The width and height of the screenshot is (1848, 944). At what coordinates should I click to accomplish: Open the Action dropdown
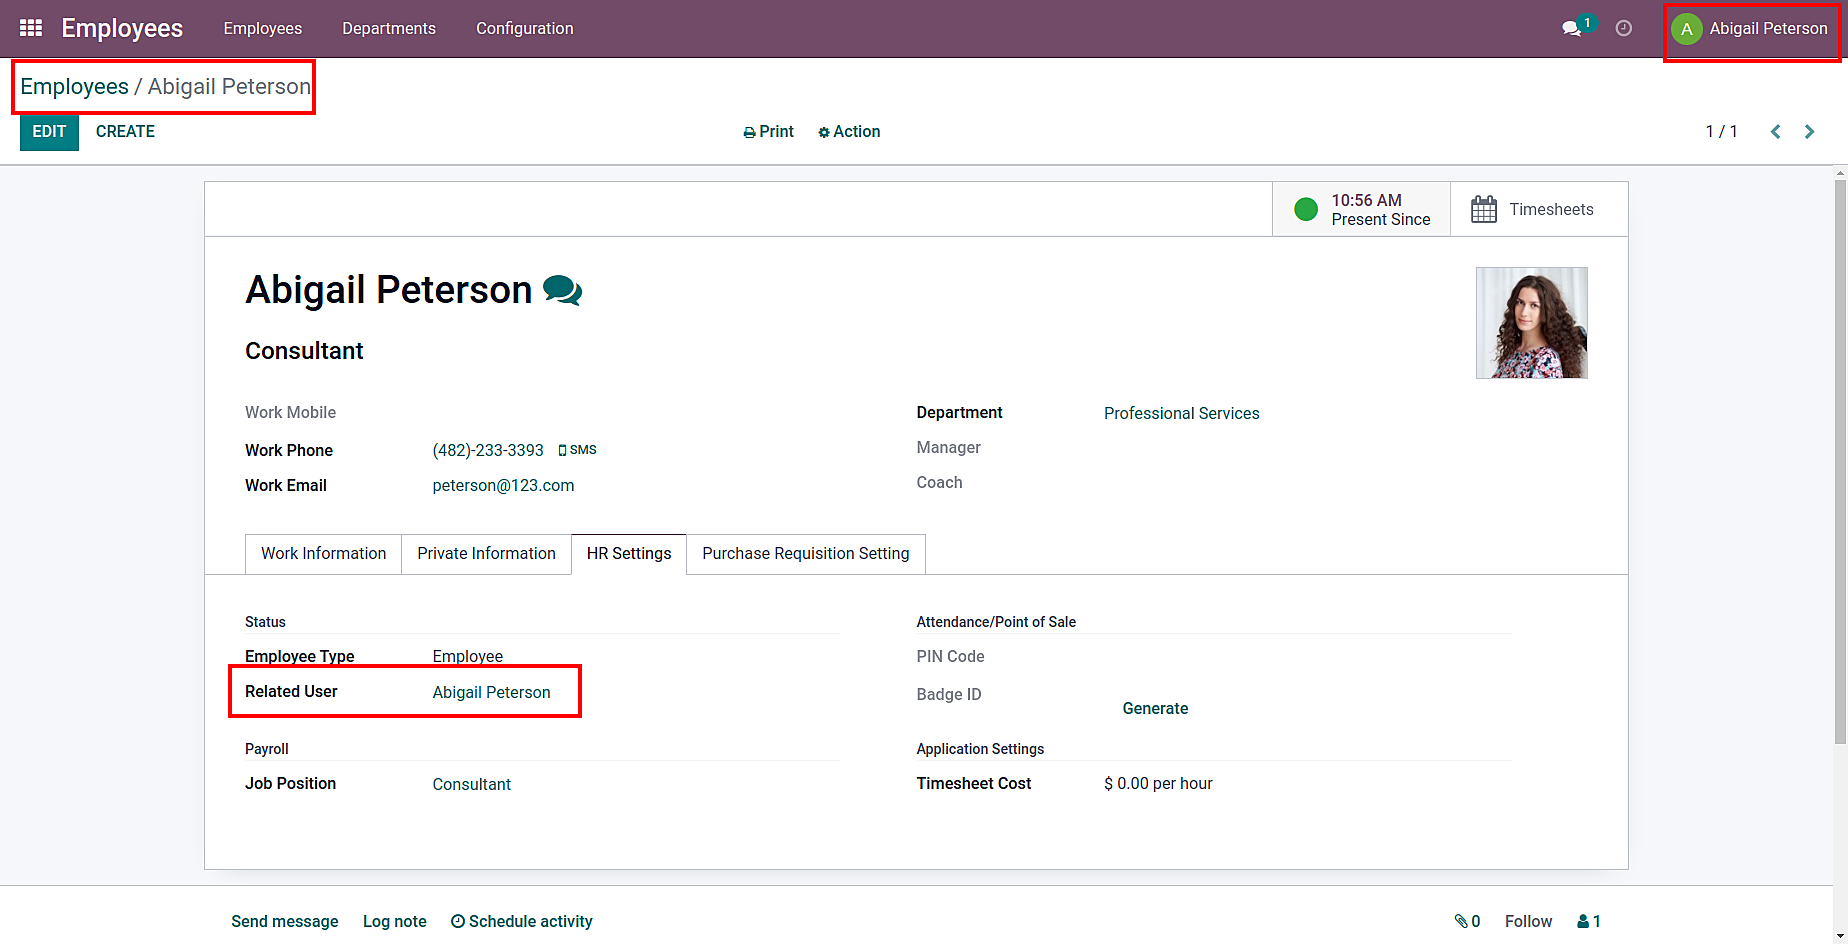pyautogui.click(x=849, y=132)
